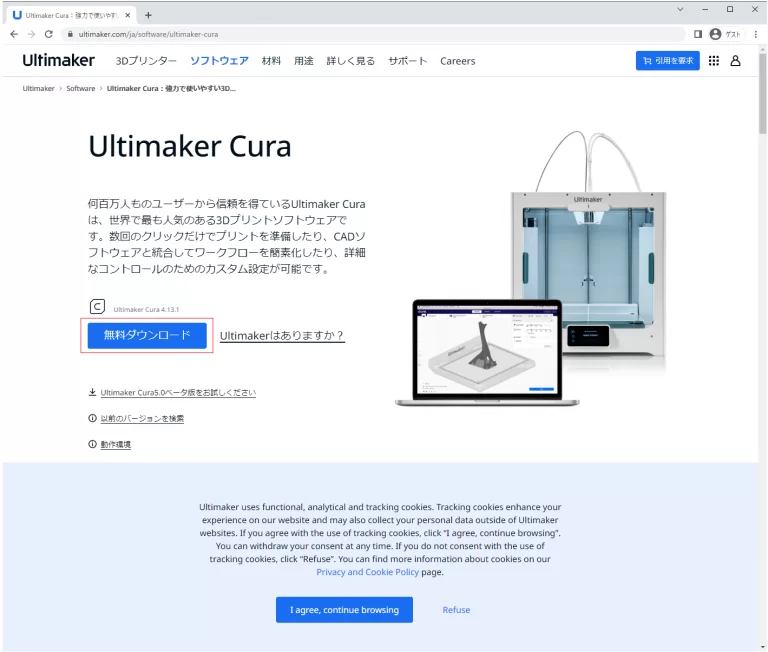Screen dimensions: 768x652
Task: Click the browser reload page icon
Action: [x=49, y=34]
